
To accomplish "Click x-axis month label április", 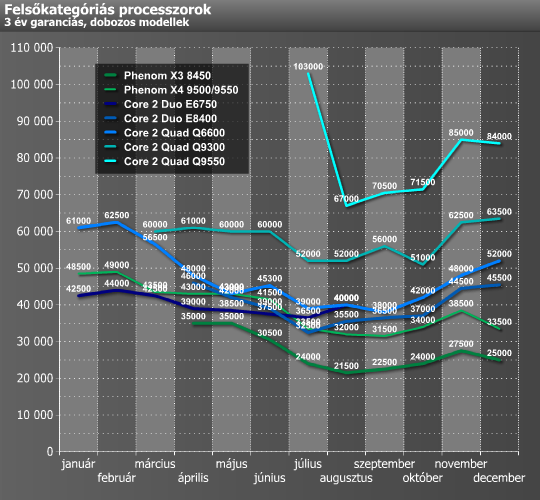I will click(193, 478).
